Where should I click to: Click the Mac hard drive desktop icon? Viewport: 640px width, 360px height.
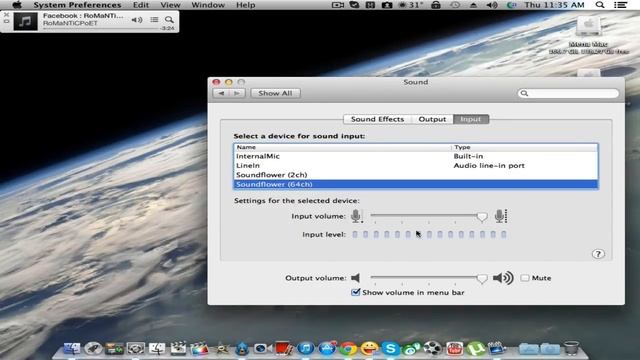pyautogui.click(x=588, y=26)
